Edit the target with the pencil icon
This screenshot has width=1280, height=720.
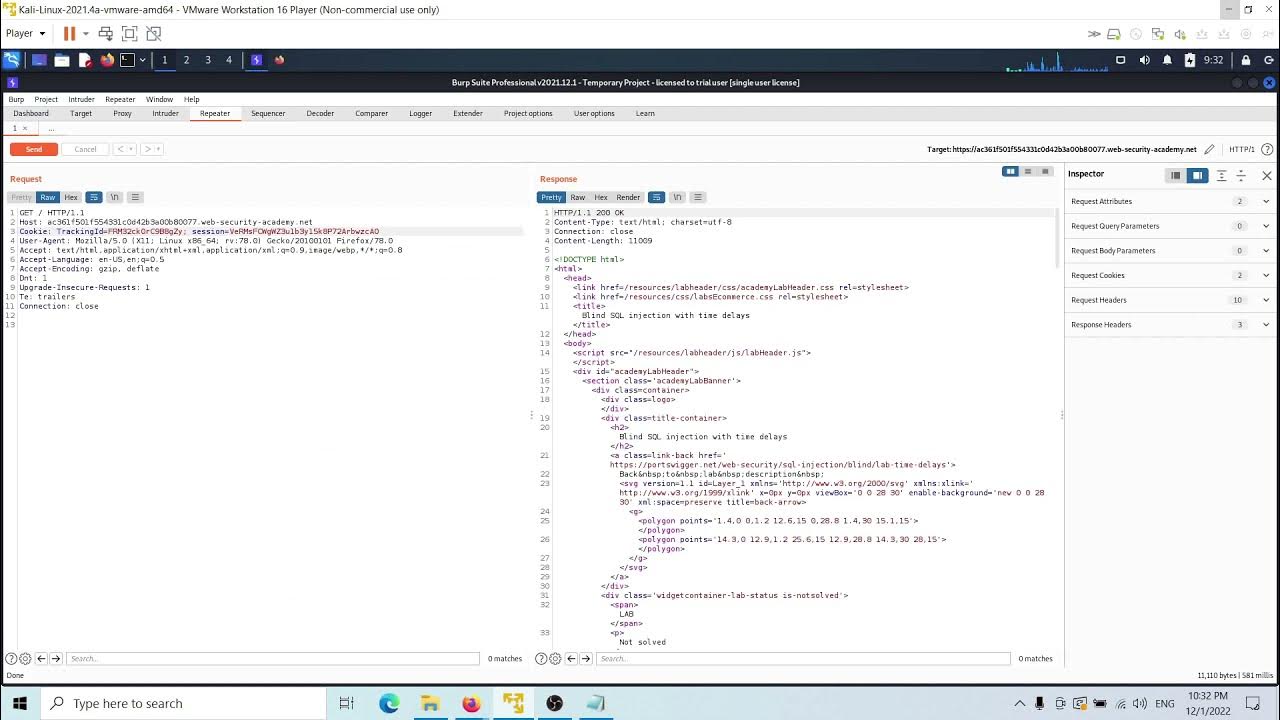pyautogui.click(x=1209, y=149)
